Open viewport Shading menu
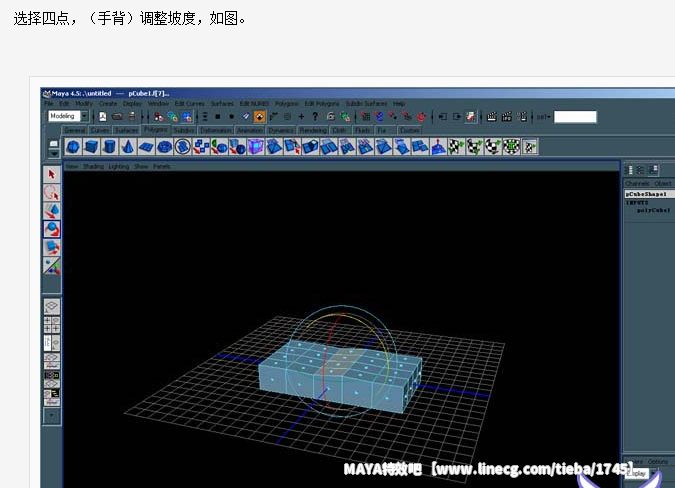The width and height of the screenshot is (675, 488). click(x=93, y=167)
